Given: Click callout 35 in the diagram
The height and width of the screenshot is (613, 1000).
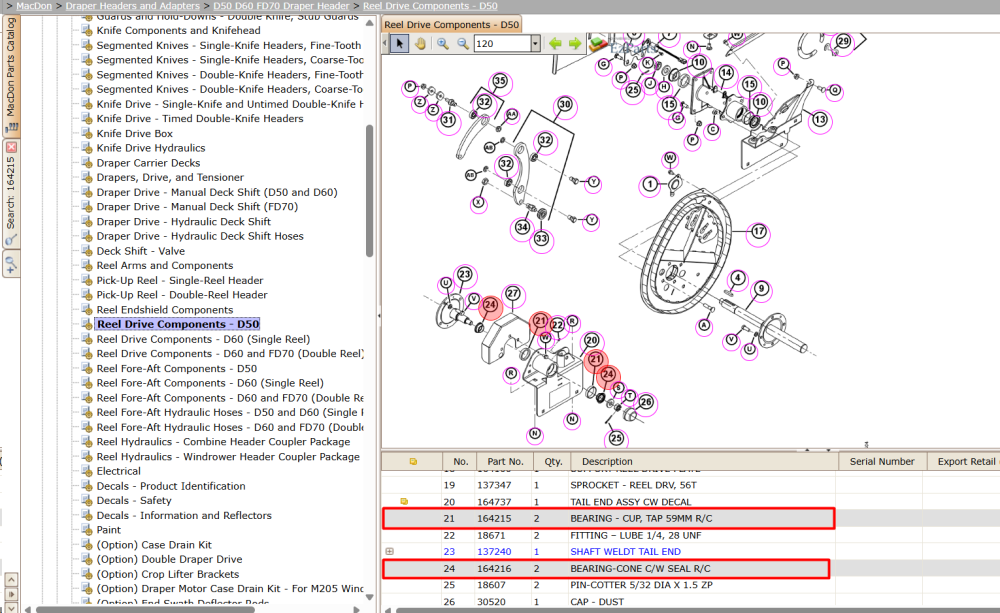Looking at the screenshot, I should (x=500, y=81).
